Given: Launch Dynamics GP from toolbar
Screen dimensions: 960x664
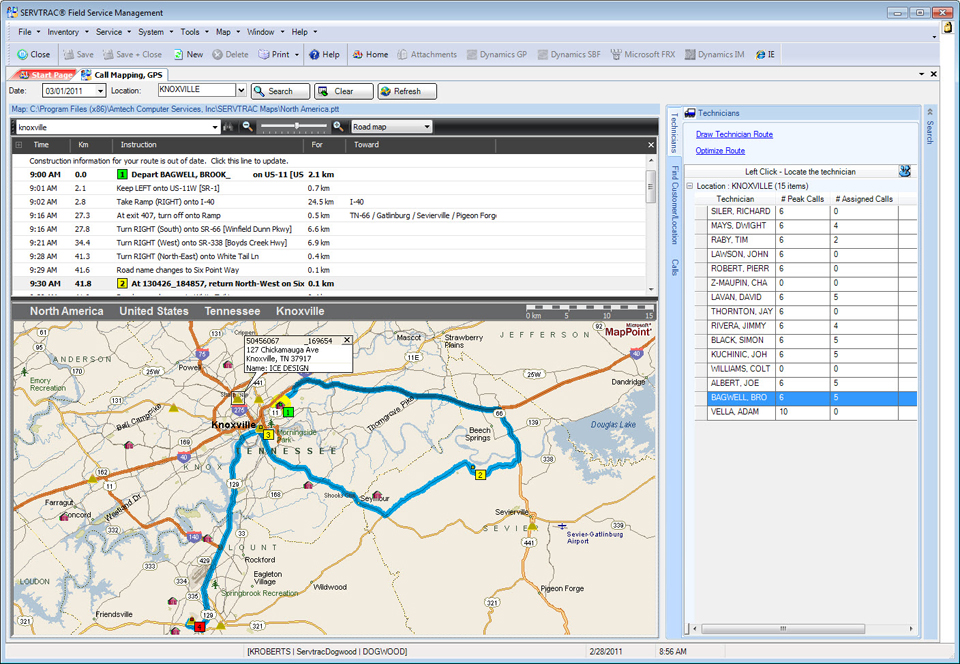Looking at the screenshot, I should pyautogui.click(x=497, y=54).
